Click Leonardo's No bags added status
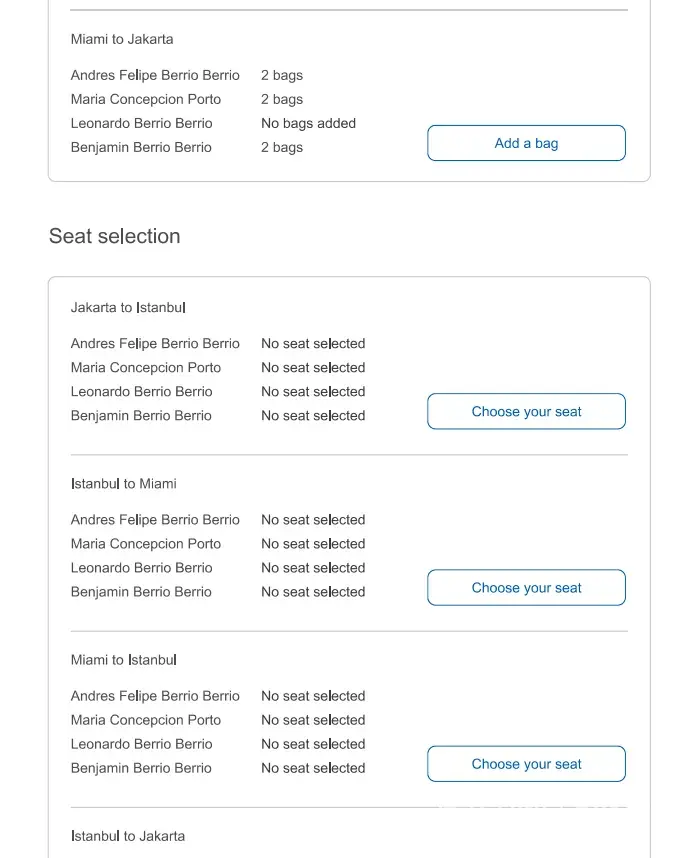 pos(308,124)
